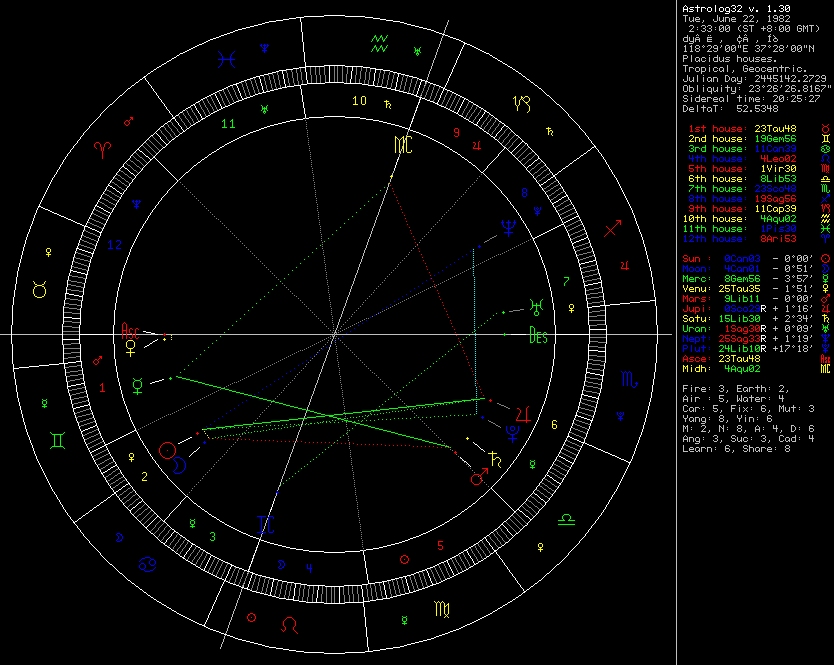The height and width of the screenshot is (665, 834).
Task: Select the red Sun circle in the wheel
Action: 168,450
